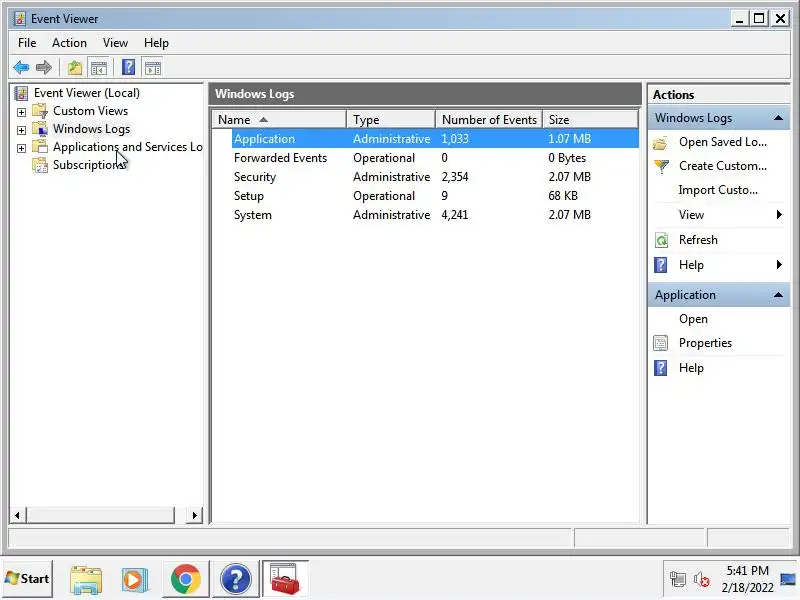Open the View submenu arrow in Actions
The height and width of the screenshot is (600, 800).
click(x=779, y=215)
